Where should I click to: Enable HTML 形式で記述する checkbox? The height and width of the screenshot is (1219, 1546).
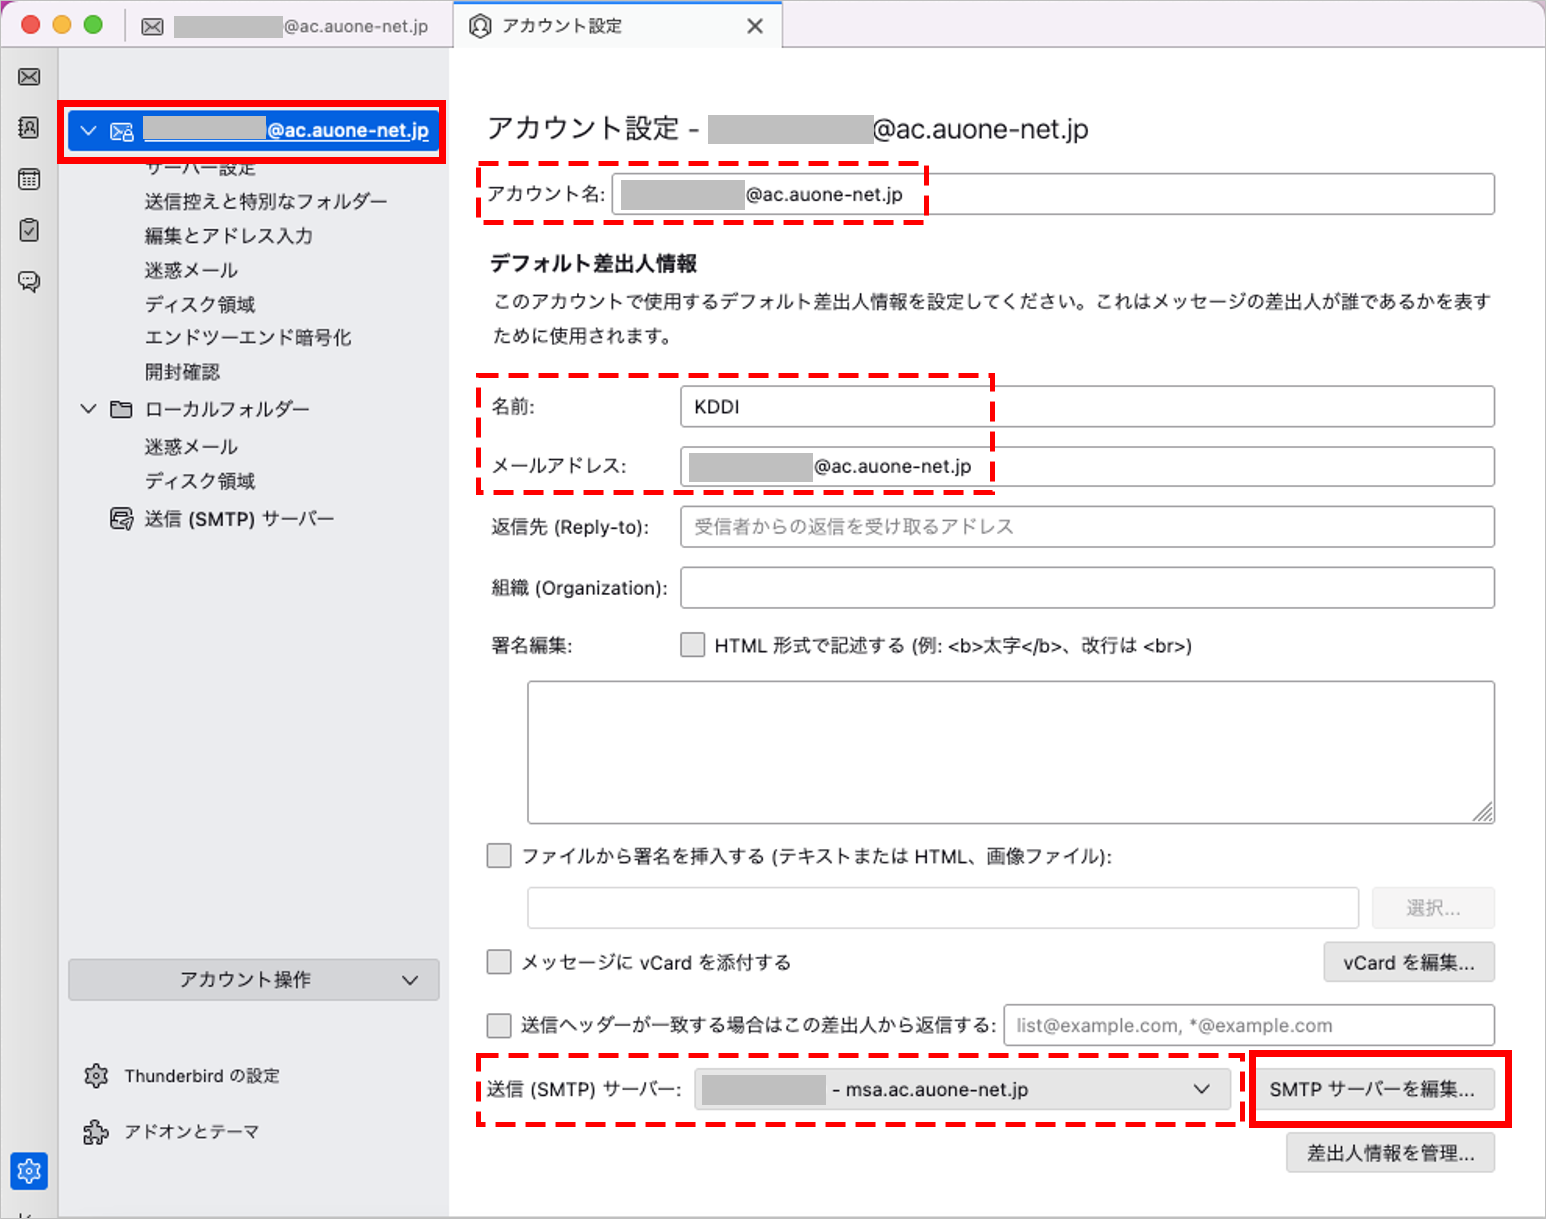click(693, 645)
